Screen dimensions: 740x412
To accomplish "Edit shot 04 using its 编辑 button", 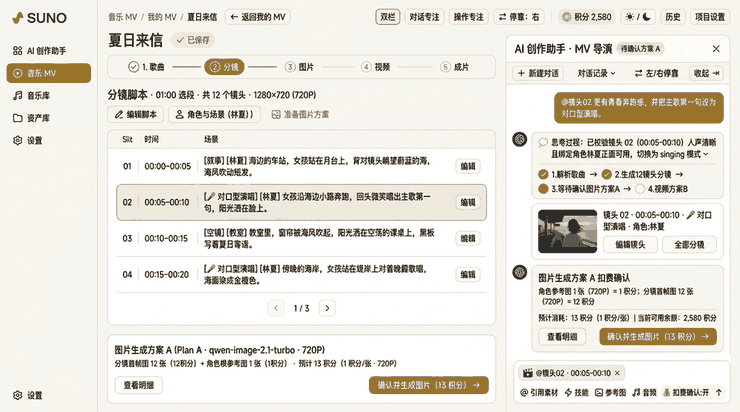I will (x=468, y=275).
